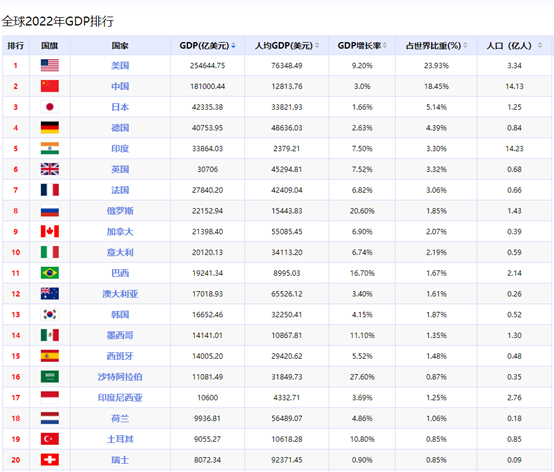Open the 日本 country link
The height and width of the screenshot is (472, 554).
120,107
